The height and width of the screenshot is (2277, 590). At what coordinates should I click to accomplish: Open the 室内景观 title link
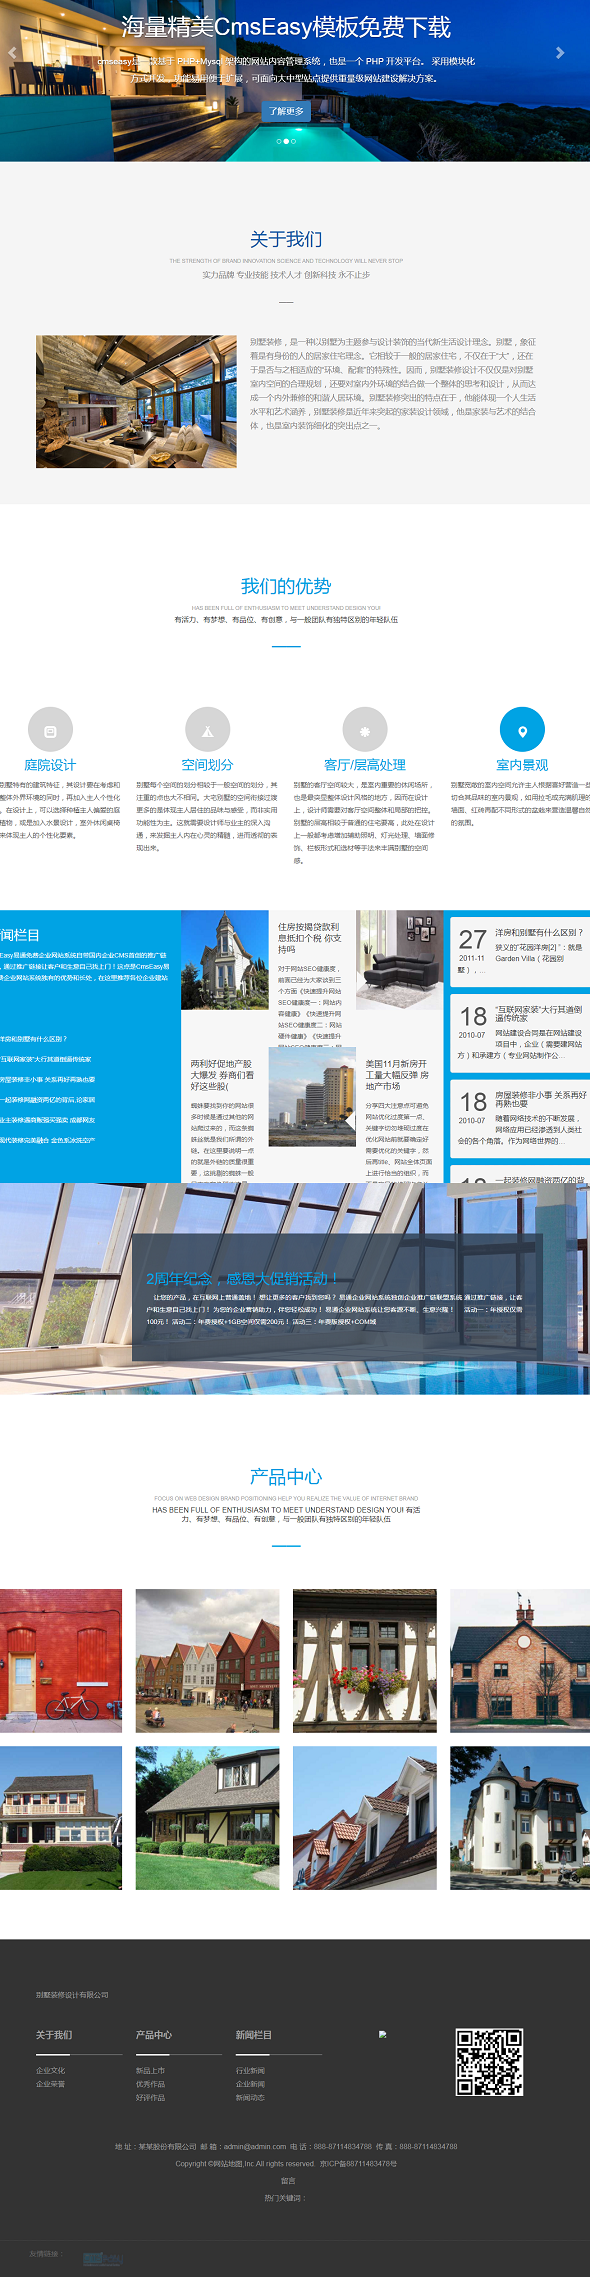522,765
